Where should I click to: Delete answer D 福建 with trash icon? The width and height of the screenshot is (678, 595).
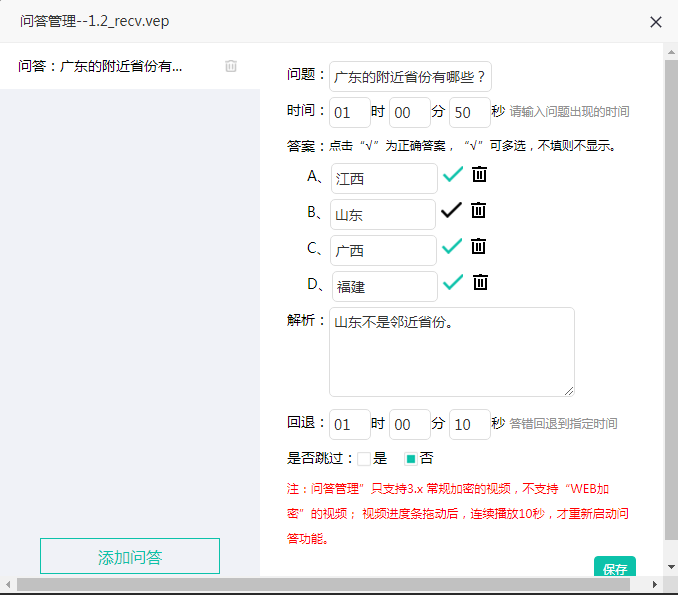coord(480,282)
